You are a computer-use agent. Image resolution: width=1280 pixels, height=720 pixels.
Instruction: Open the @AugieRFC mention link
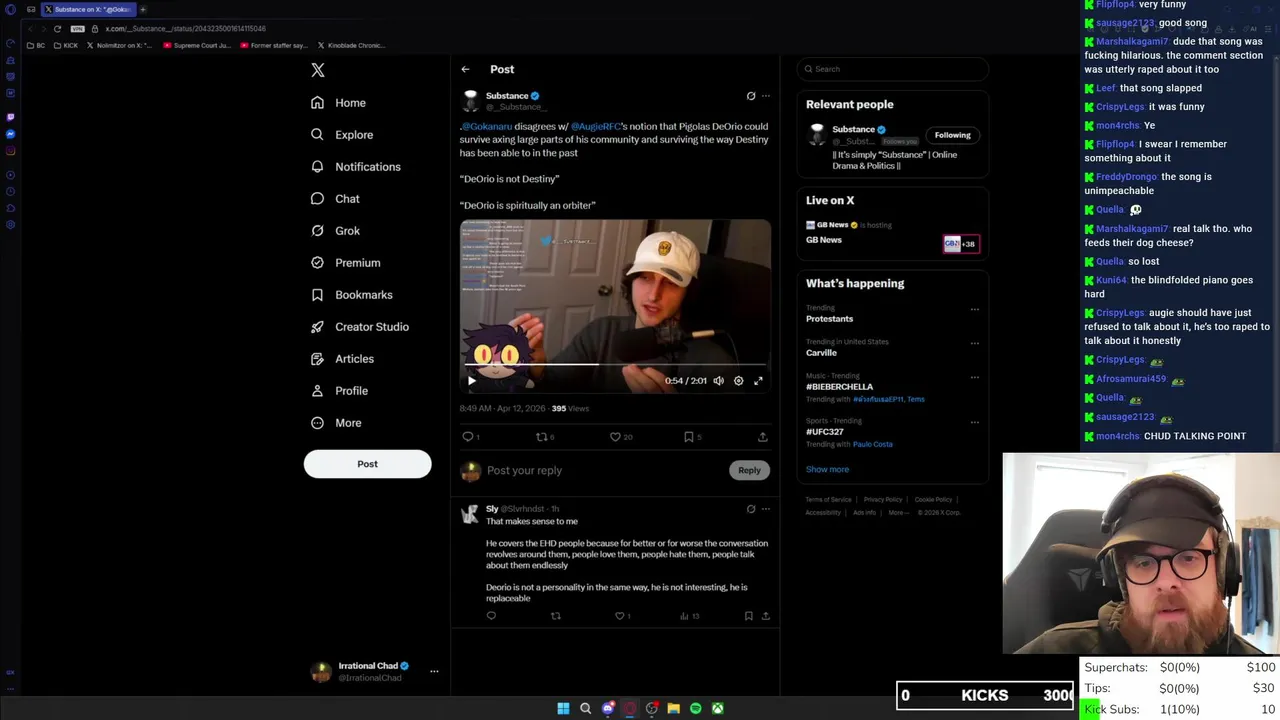(x=595, y=127)
